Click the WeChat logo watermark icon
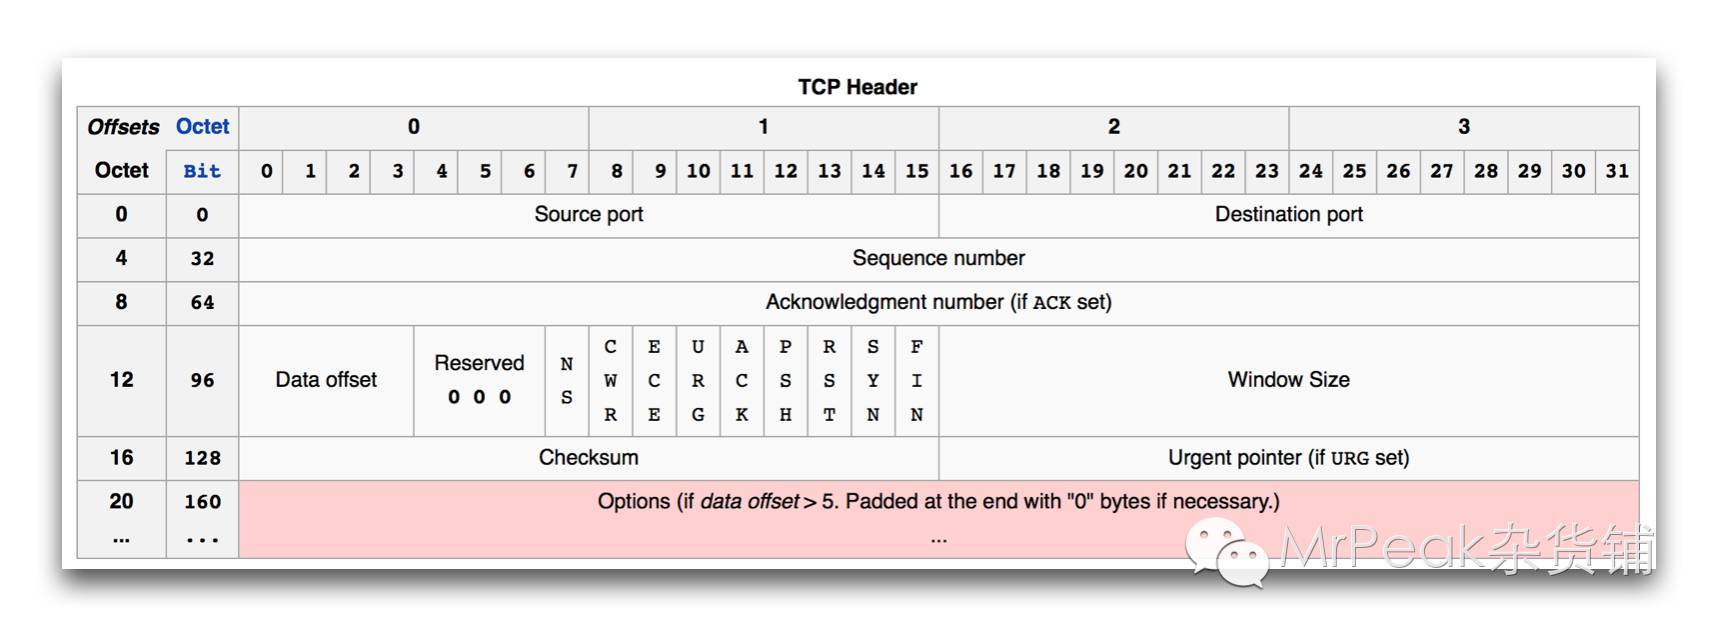This screenshot has width=1714, height=640. [x=1226, y=554]
